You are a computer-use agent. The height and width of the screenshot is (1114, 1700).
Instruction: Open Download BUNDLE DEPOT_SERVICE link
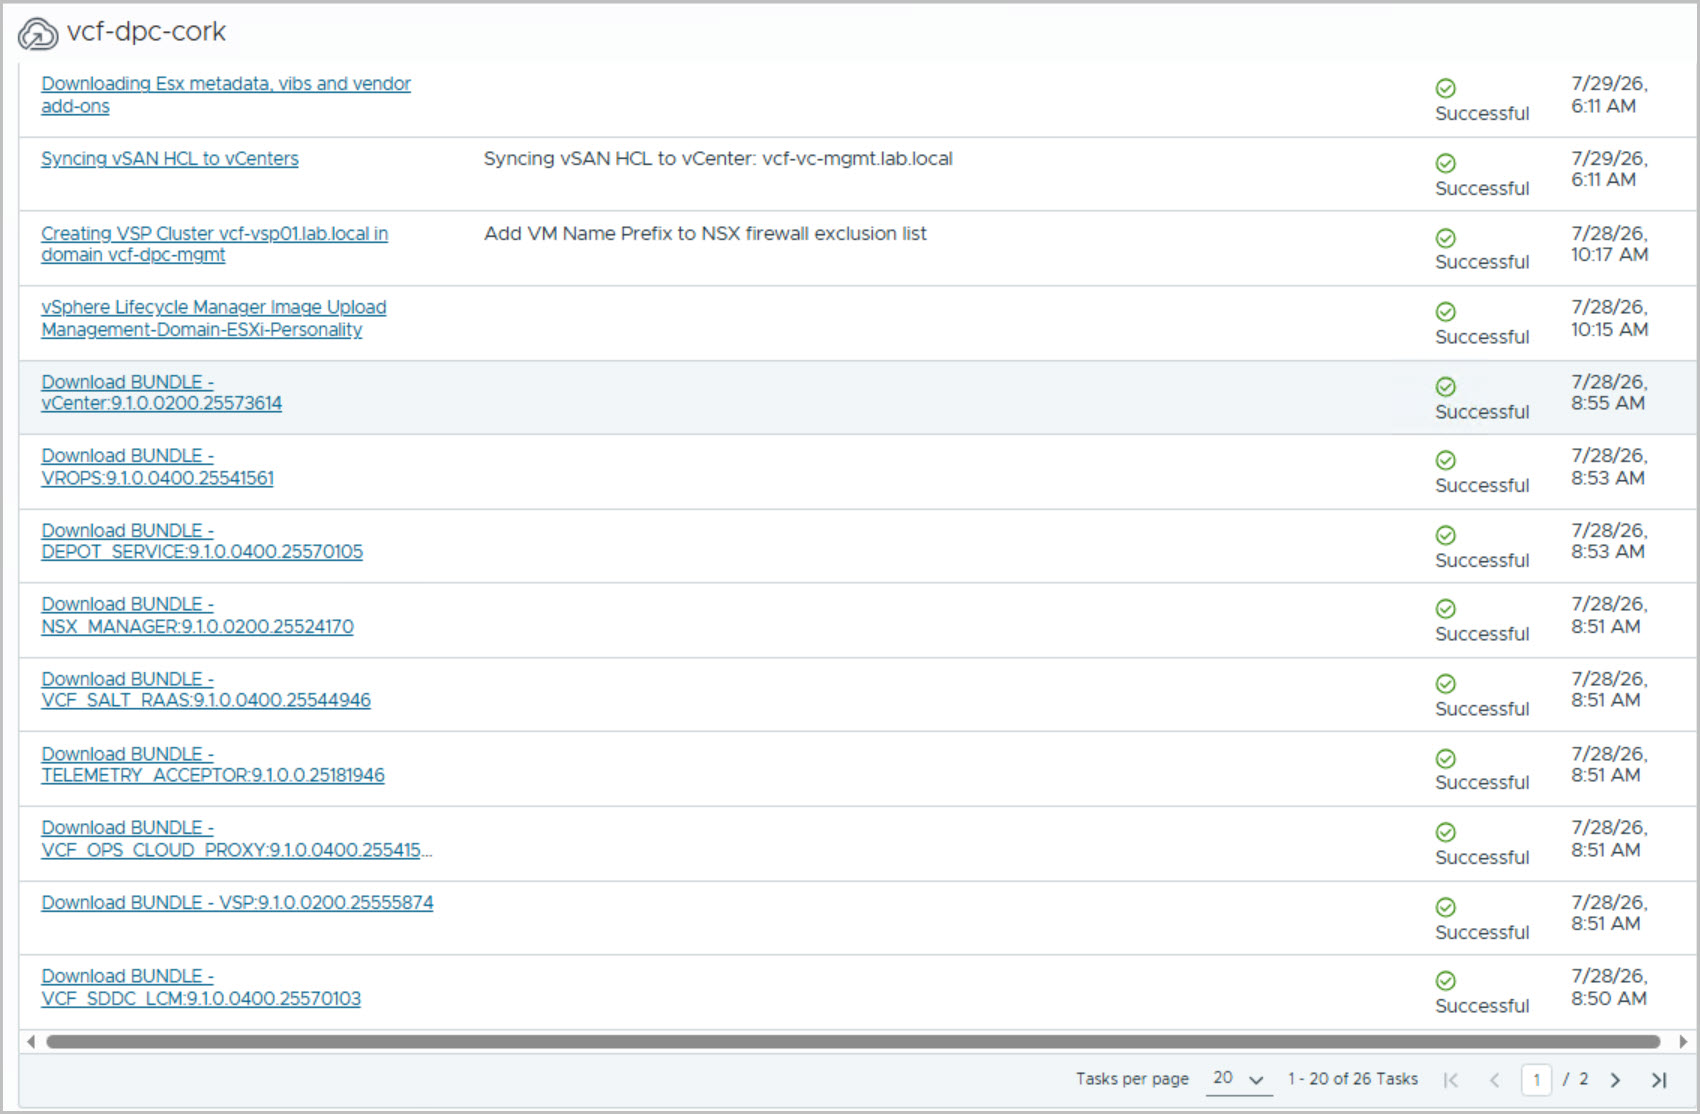point(202,541)
